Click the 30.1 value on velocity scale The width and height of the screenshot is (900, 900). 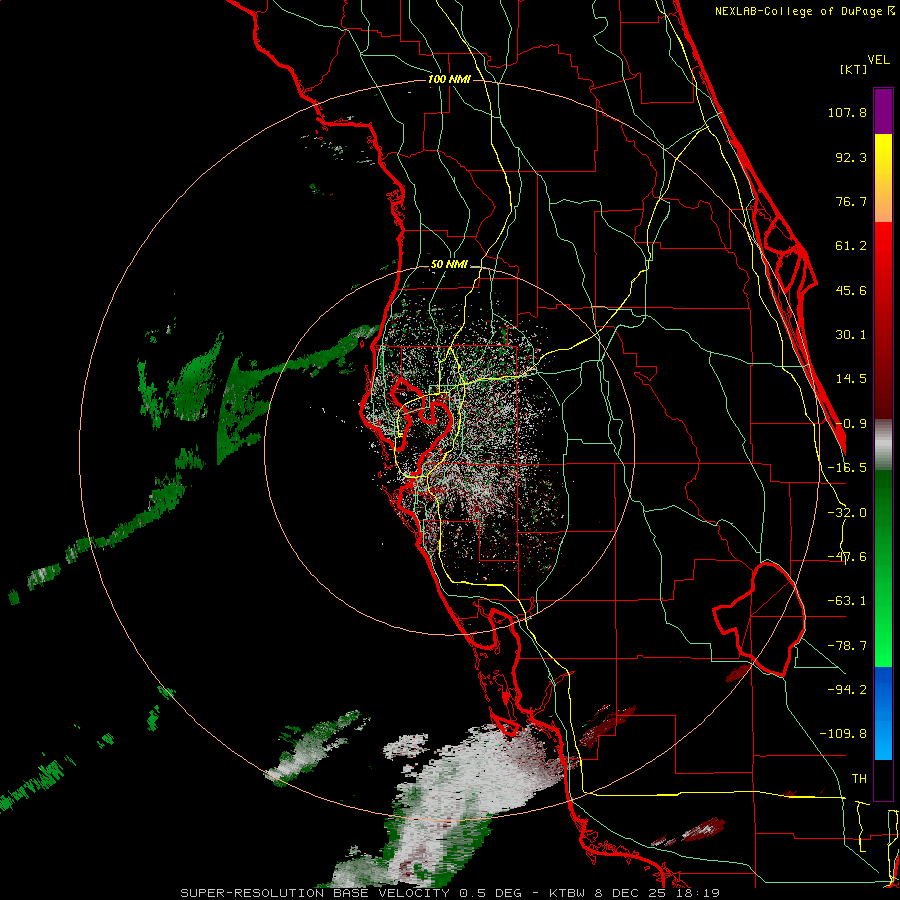pyautogui.click(x=851, y=335)
